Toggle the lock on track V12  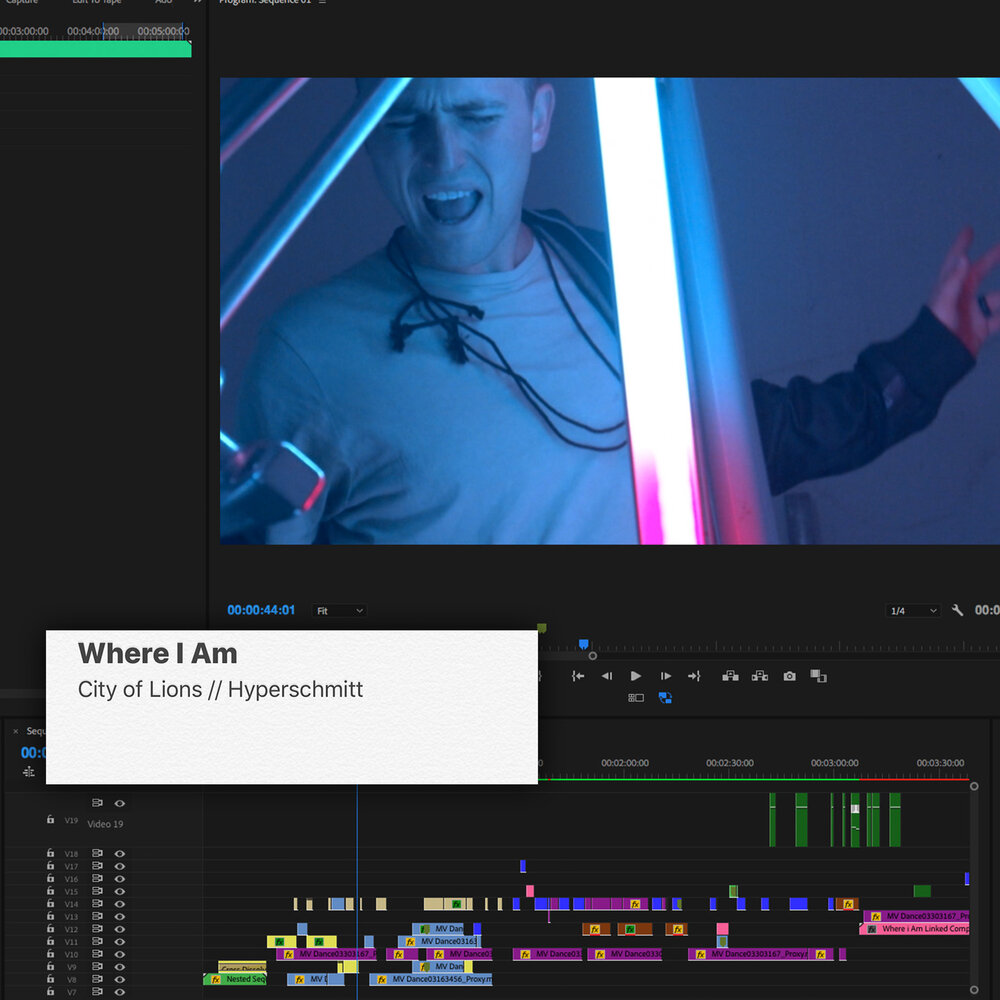click(x=50, y=929)
